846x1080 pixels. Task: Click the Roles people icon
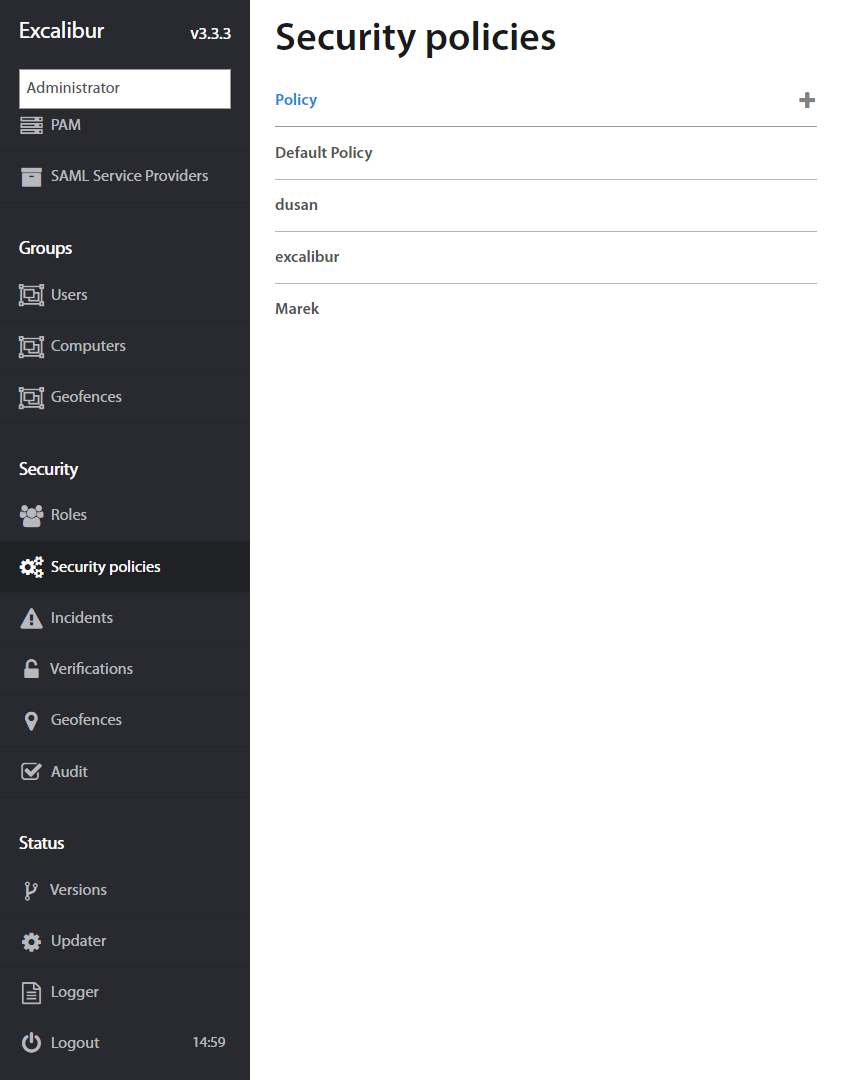31,515
